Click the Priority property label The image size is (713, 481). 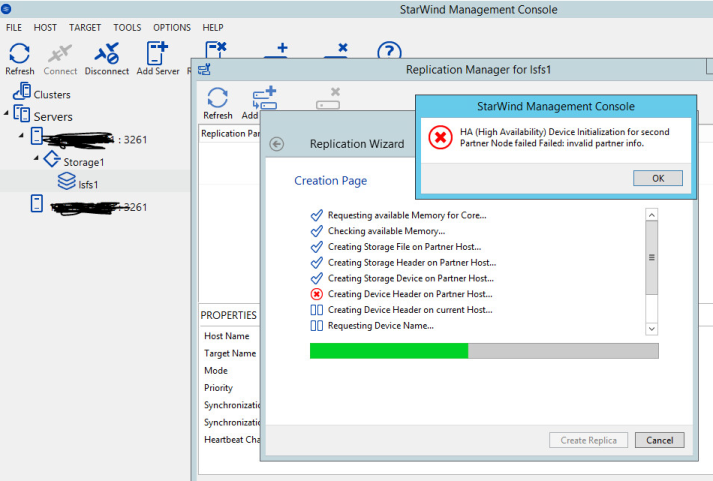pos(218,388)
